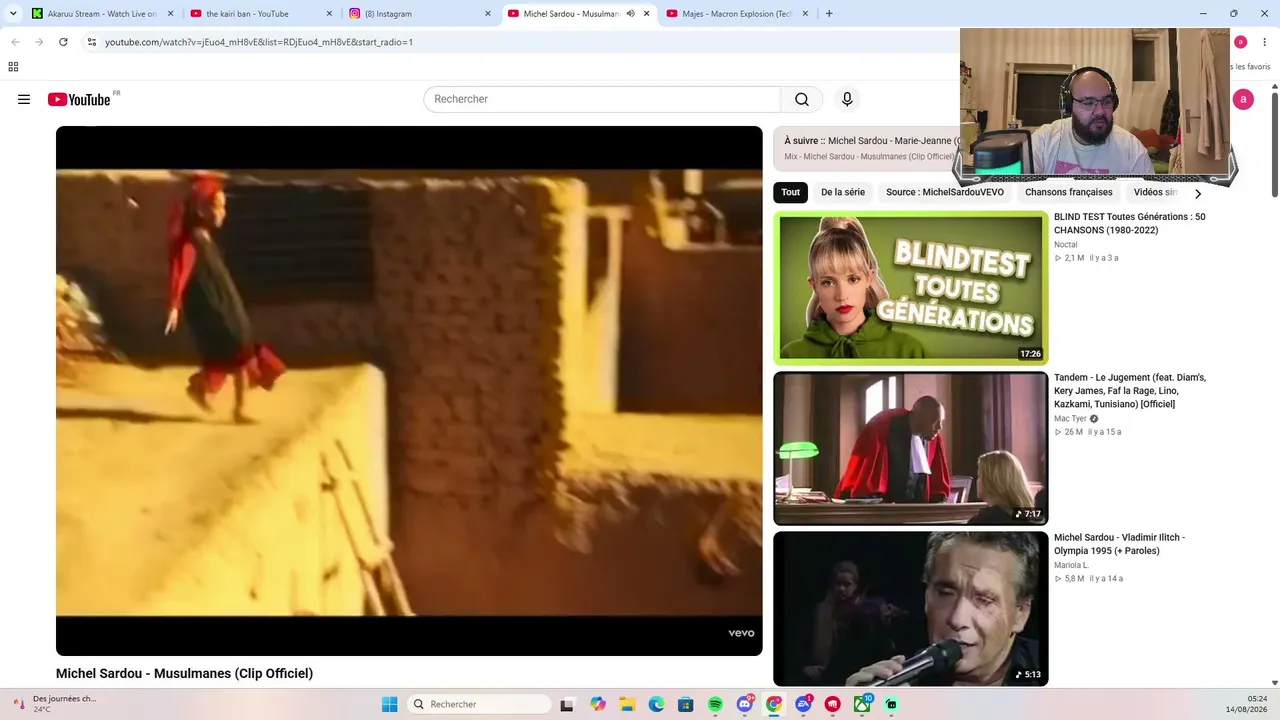
Task: Open Task View on the taskbar
Action: point(567,704)
